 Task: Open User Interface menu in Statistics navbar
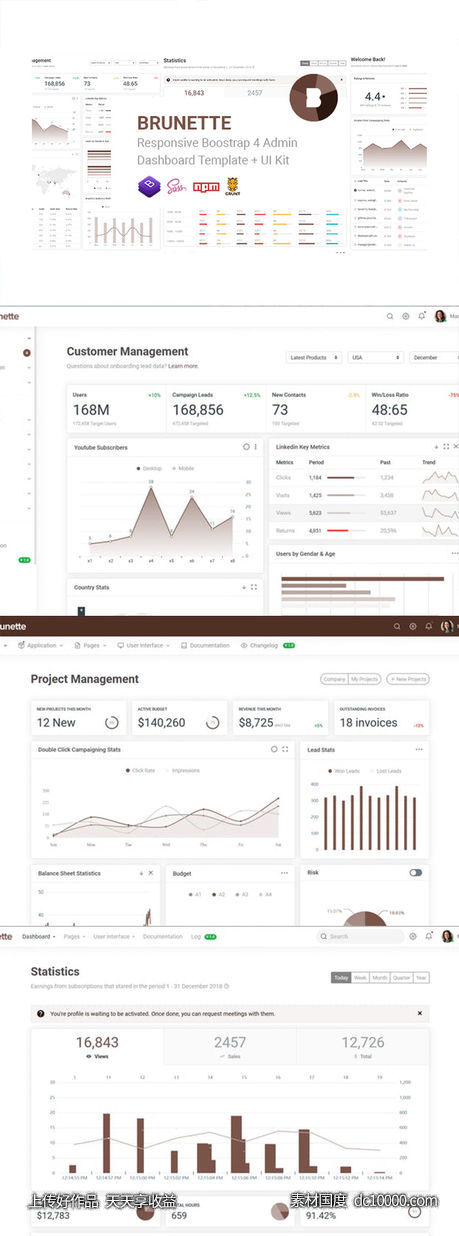click(114, 937)
